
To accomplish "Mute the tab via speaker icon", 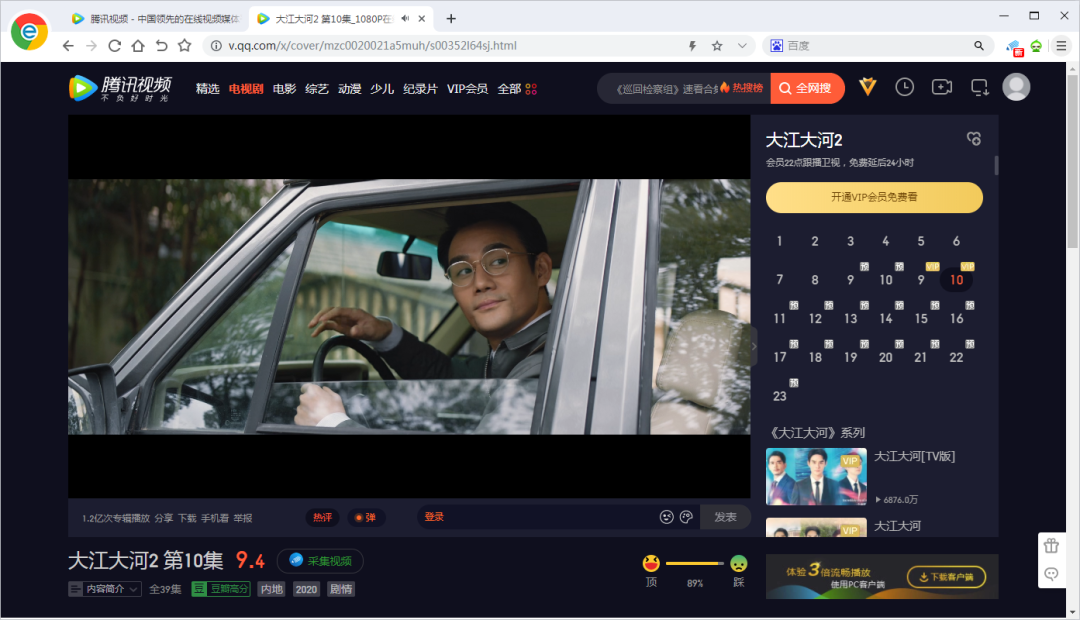I will pyautogui.click(x=406, y=19).
